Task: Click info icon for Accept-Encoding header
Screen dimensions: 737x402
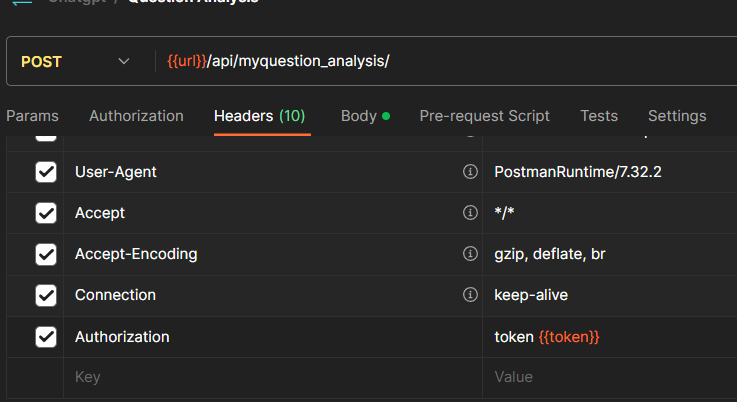Action: pos(470,254)
